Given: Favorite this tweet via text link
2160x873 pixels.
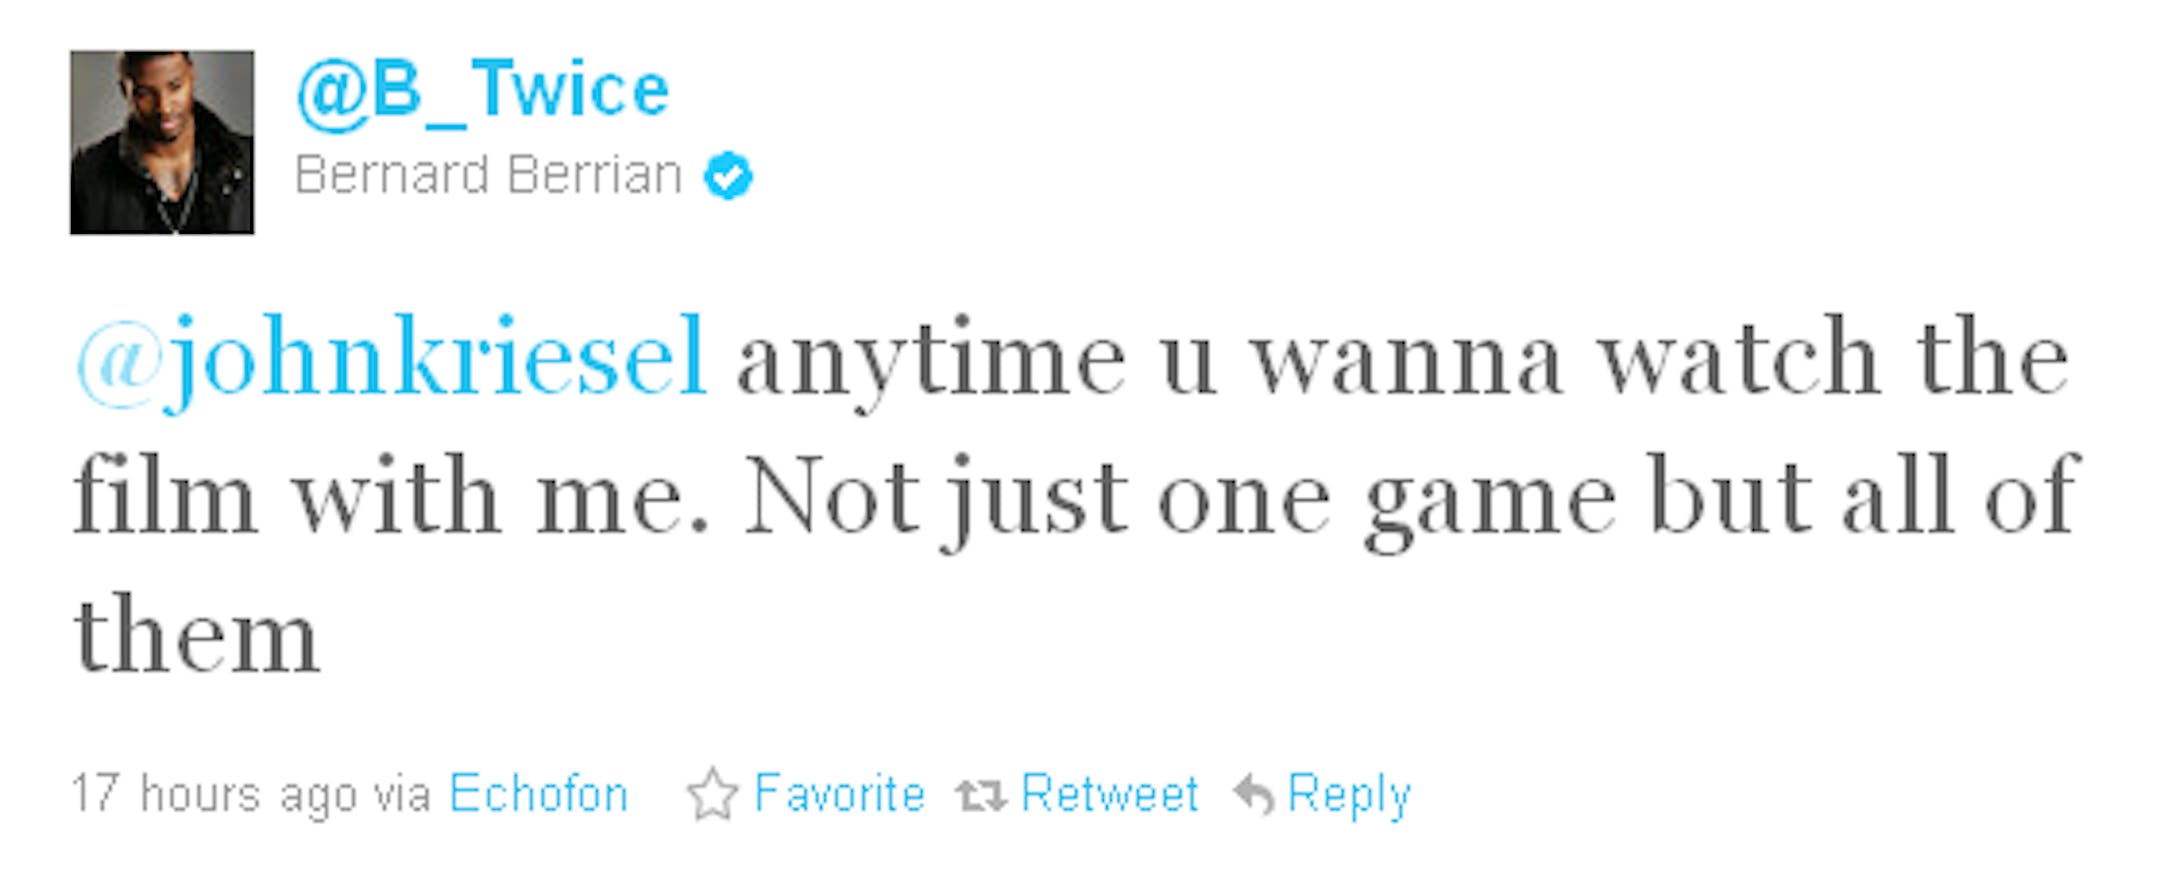Looking at the screenshot, I should (839, 795).
